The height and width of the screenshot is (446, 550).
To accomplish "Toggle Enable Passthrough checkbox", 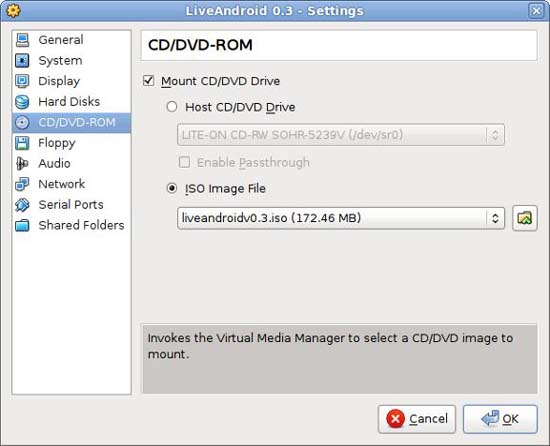I will (x=185, y=162).
